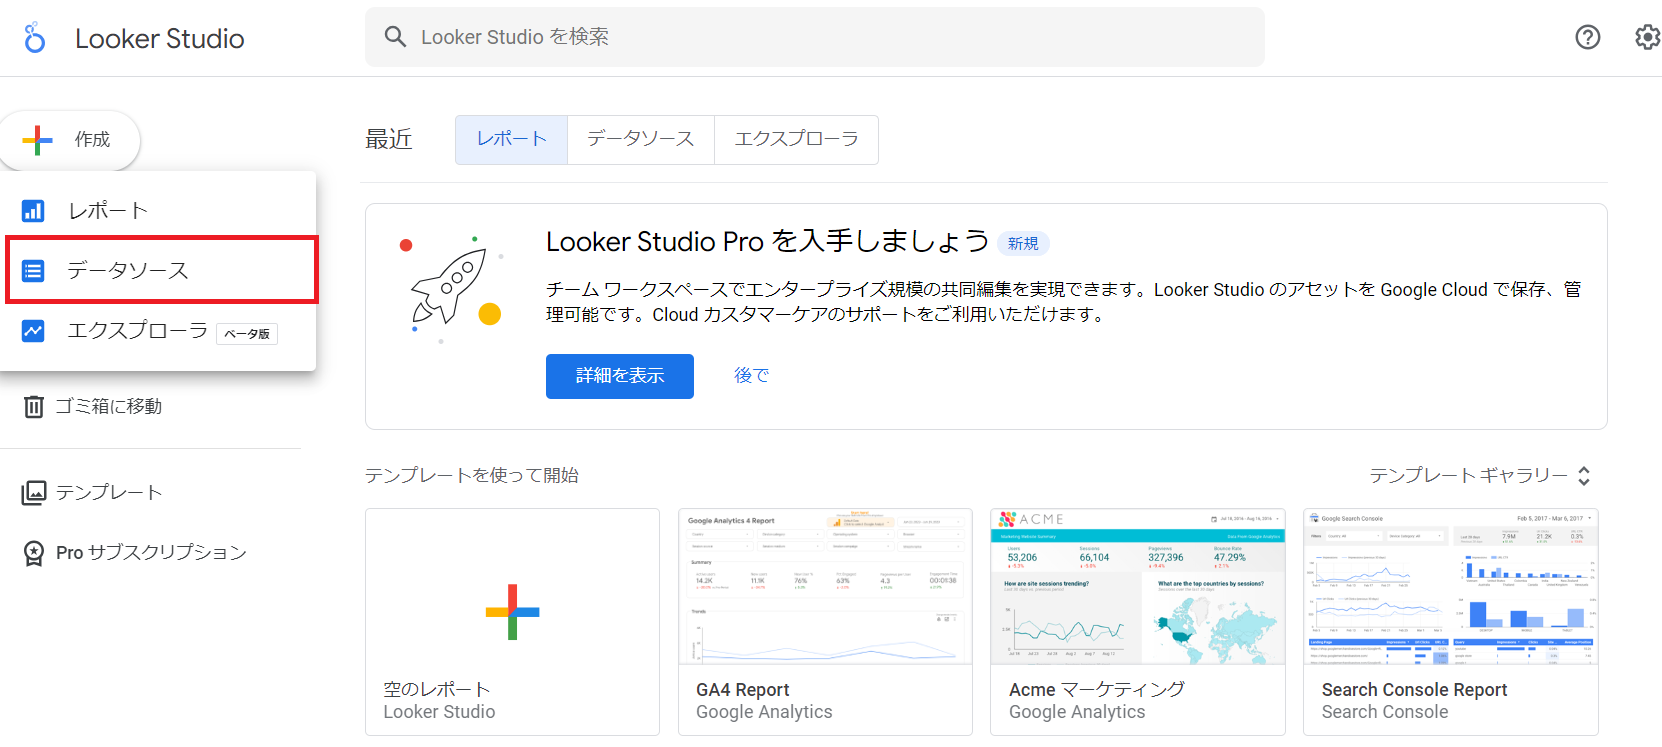The image size is (1662, 747).
Task: Select エクスプローラ from the create menu
Action: click(158, 331)
